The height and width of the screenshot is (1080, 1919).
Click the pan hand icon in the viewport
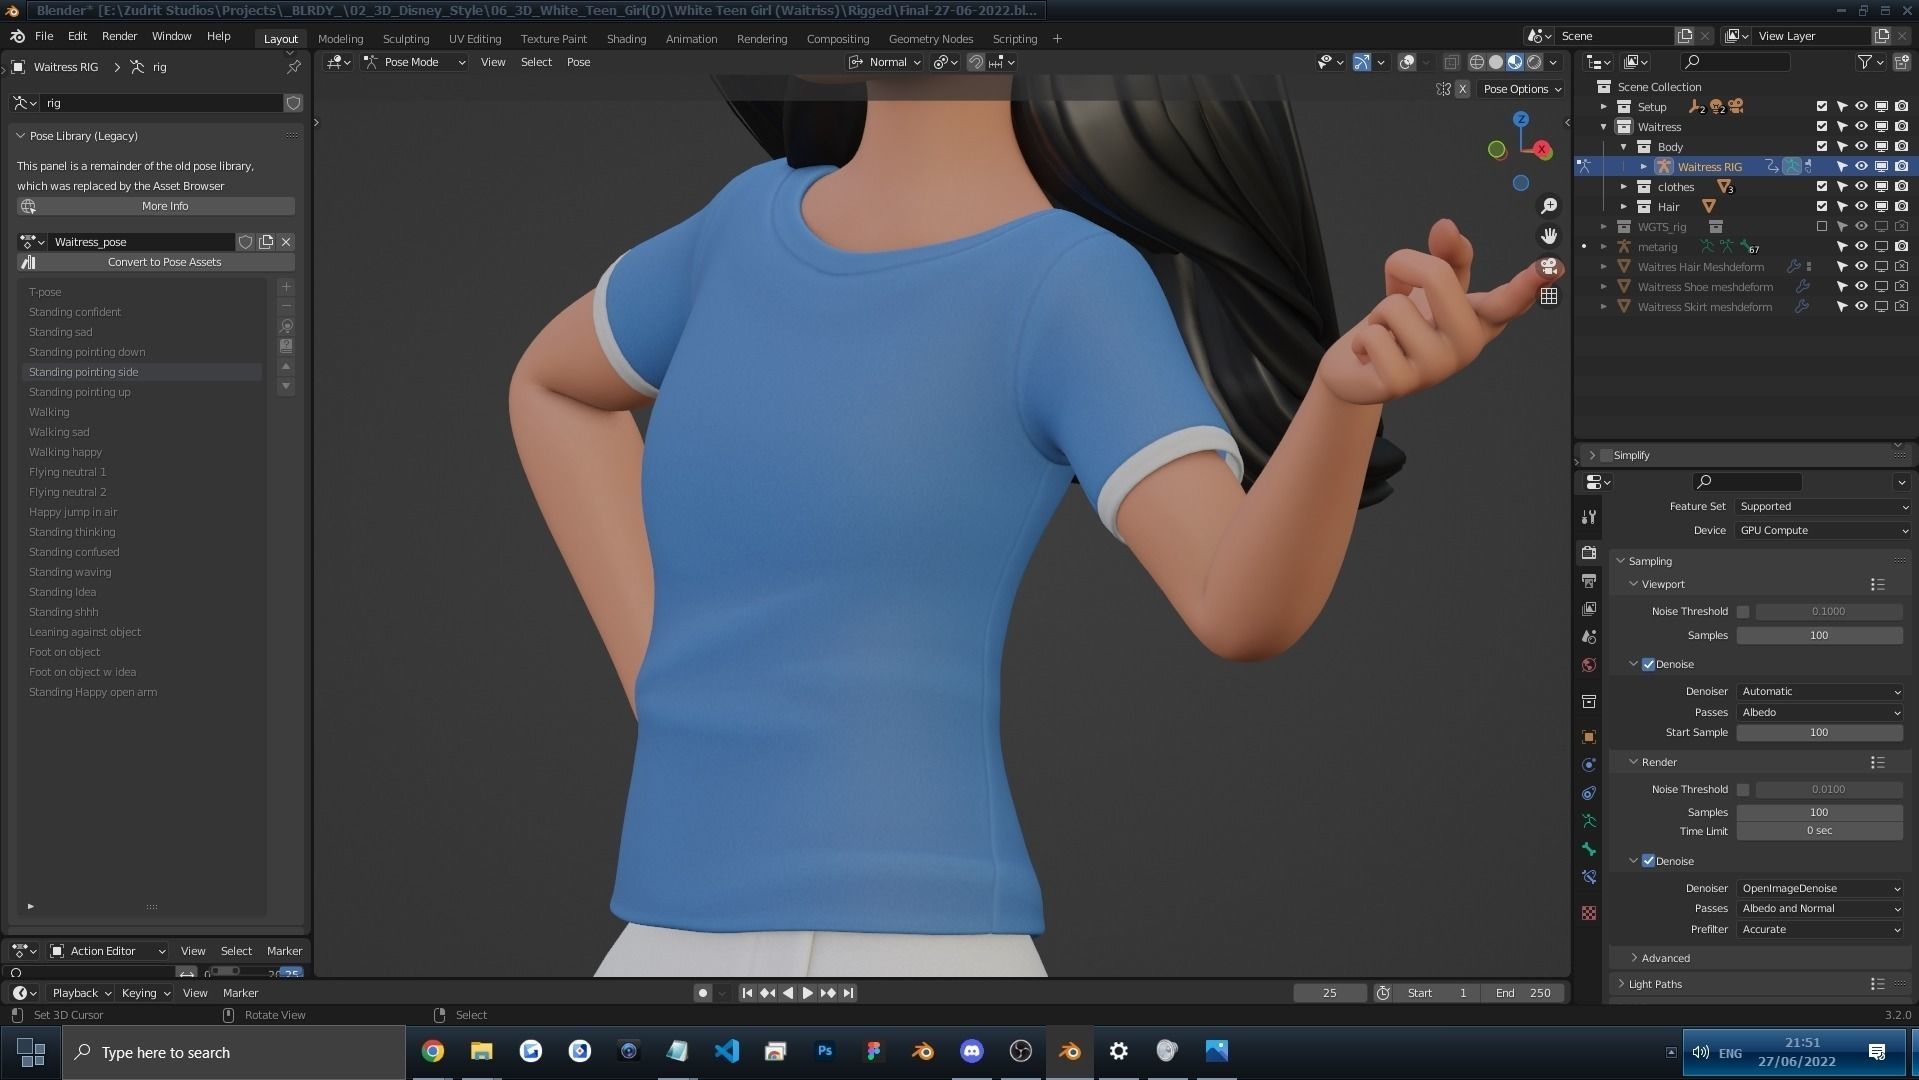click(1549, 236)
